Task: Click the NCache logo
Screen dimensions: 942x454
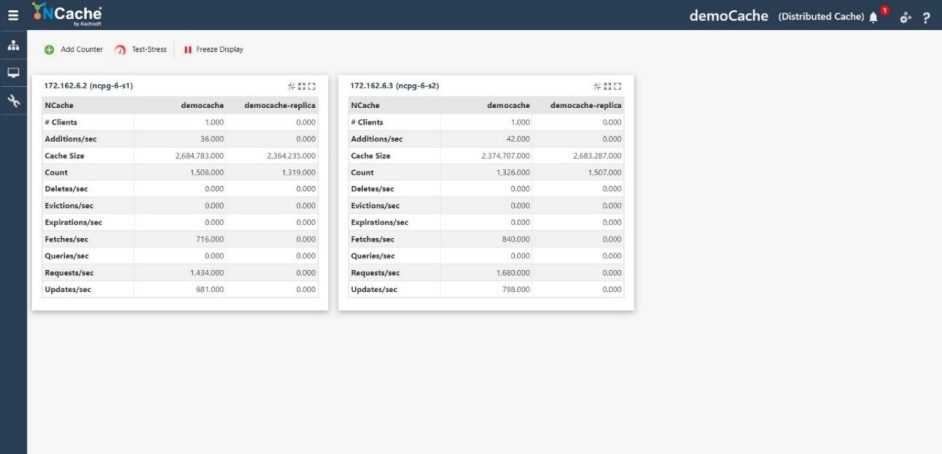Action: point(67,14)
